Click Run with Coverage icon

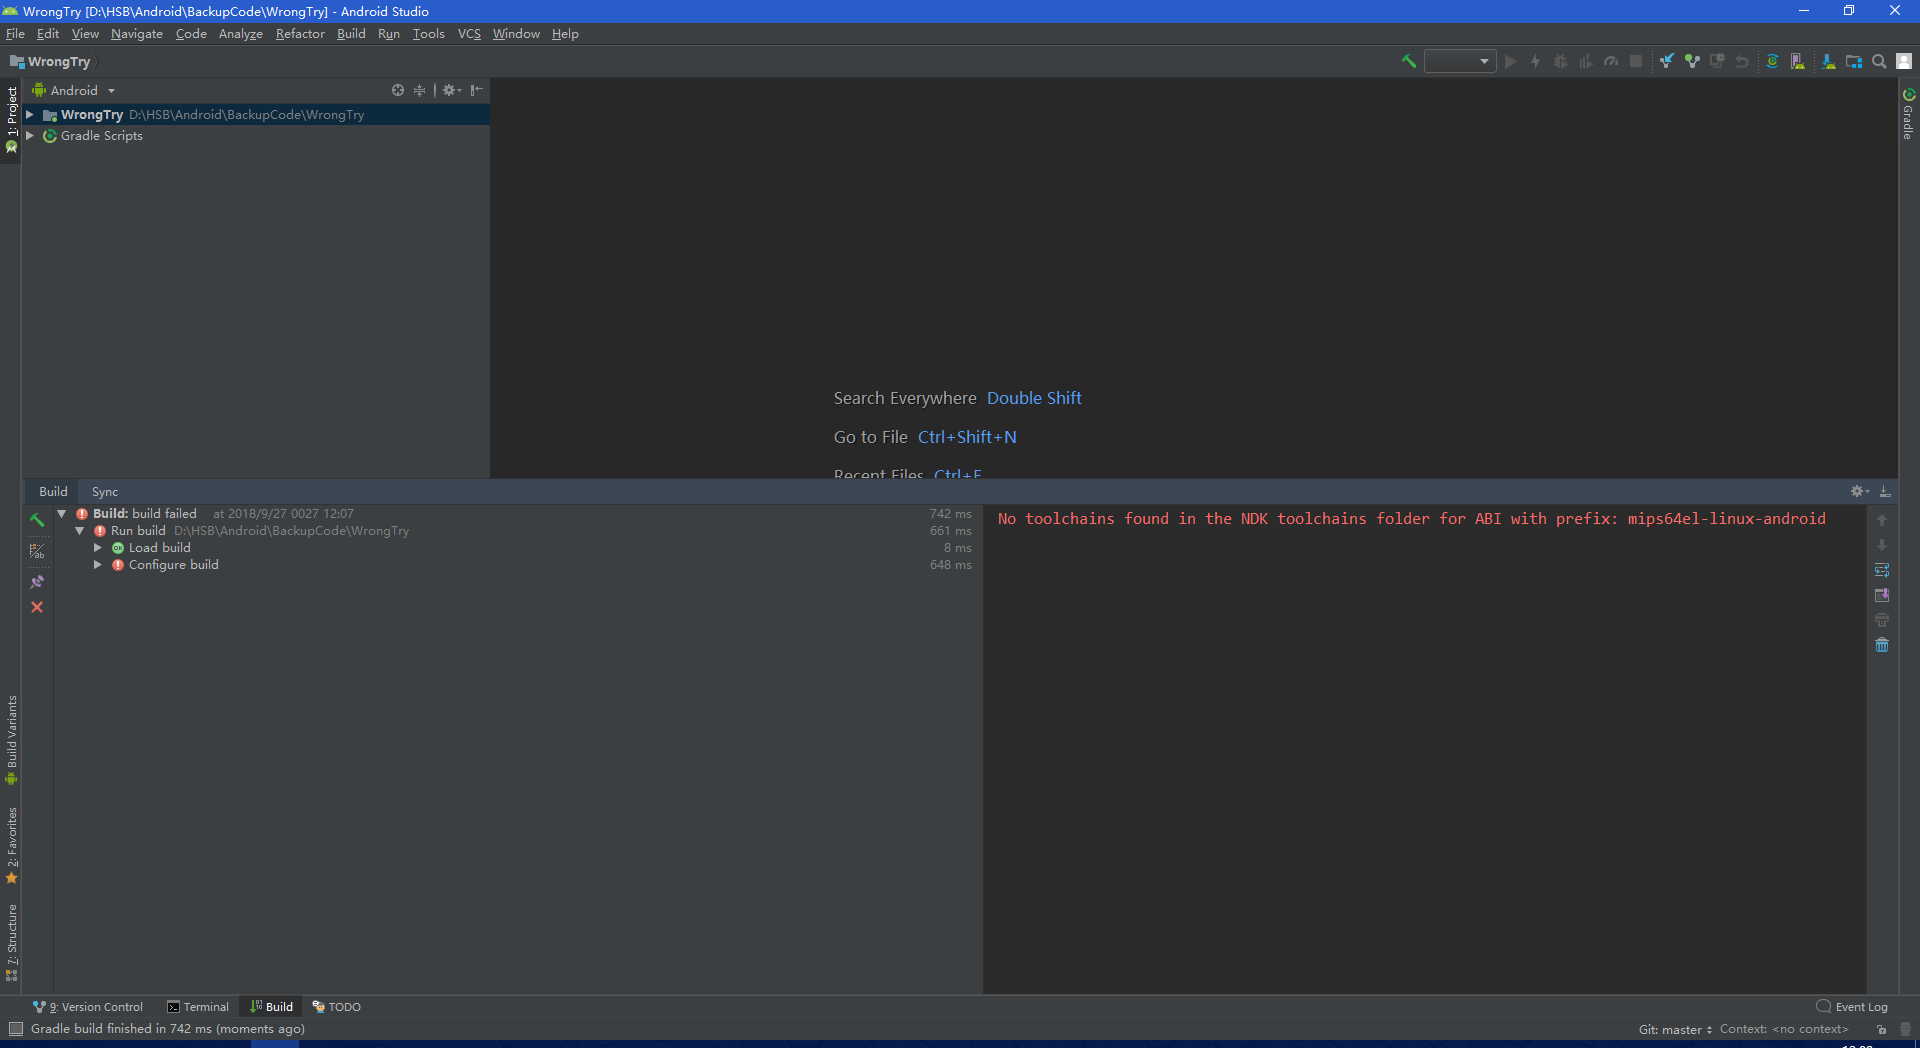1586,61
